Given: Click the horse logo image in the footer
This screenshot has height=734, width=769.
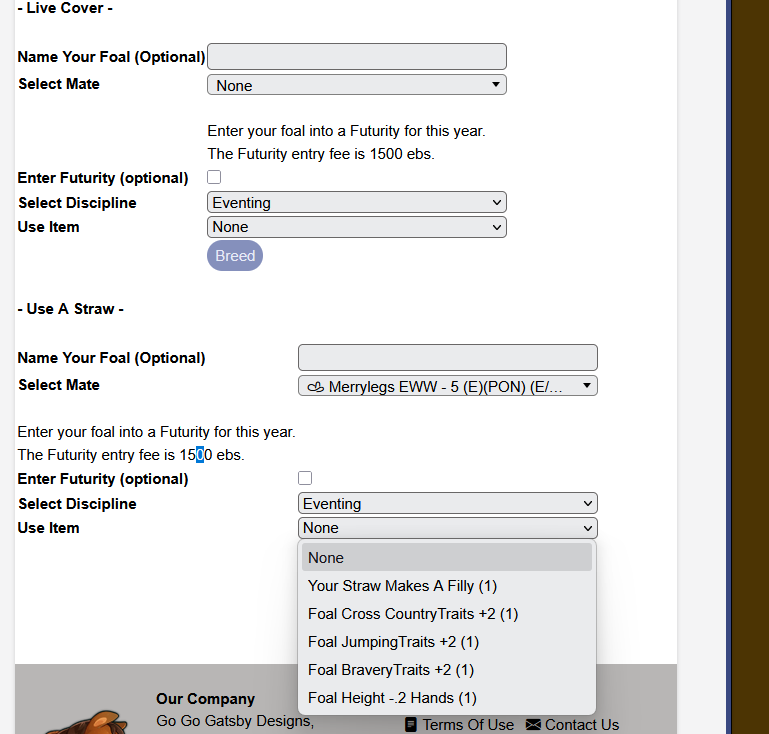Looking at the screenshot, I should pyautogui.click(x=86, y=722).
